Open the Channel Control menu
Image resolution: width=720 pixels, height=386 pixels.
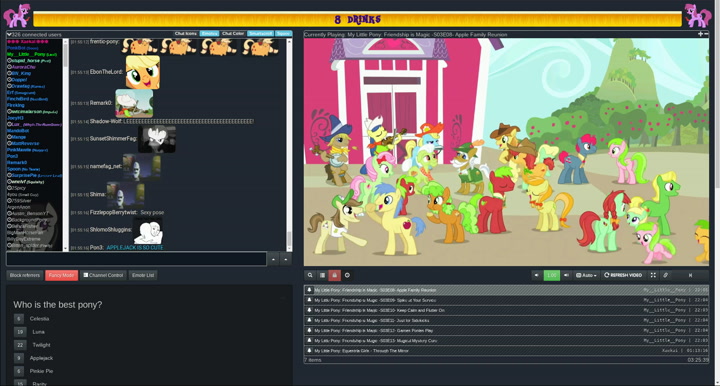[x=103, y=275]
